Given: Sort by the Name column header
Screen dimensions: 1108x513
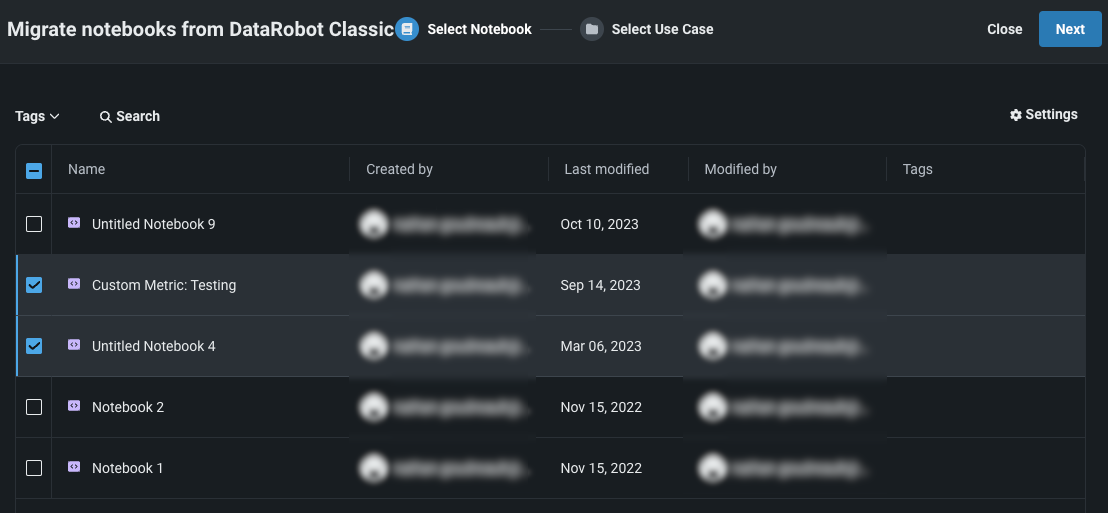Looking at the screenshot, I should [86, 169].
